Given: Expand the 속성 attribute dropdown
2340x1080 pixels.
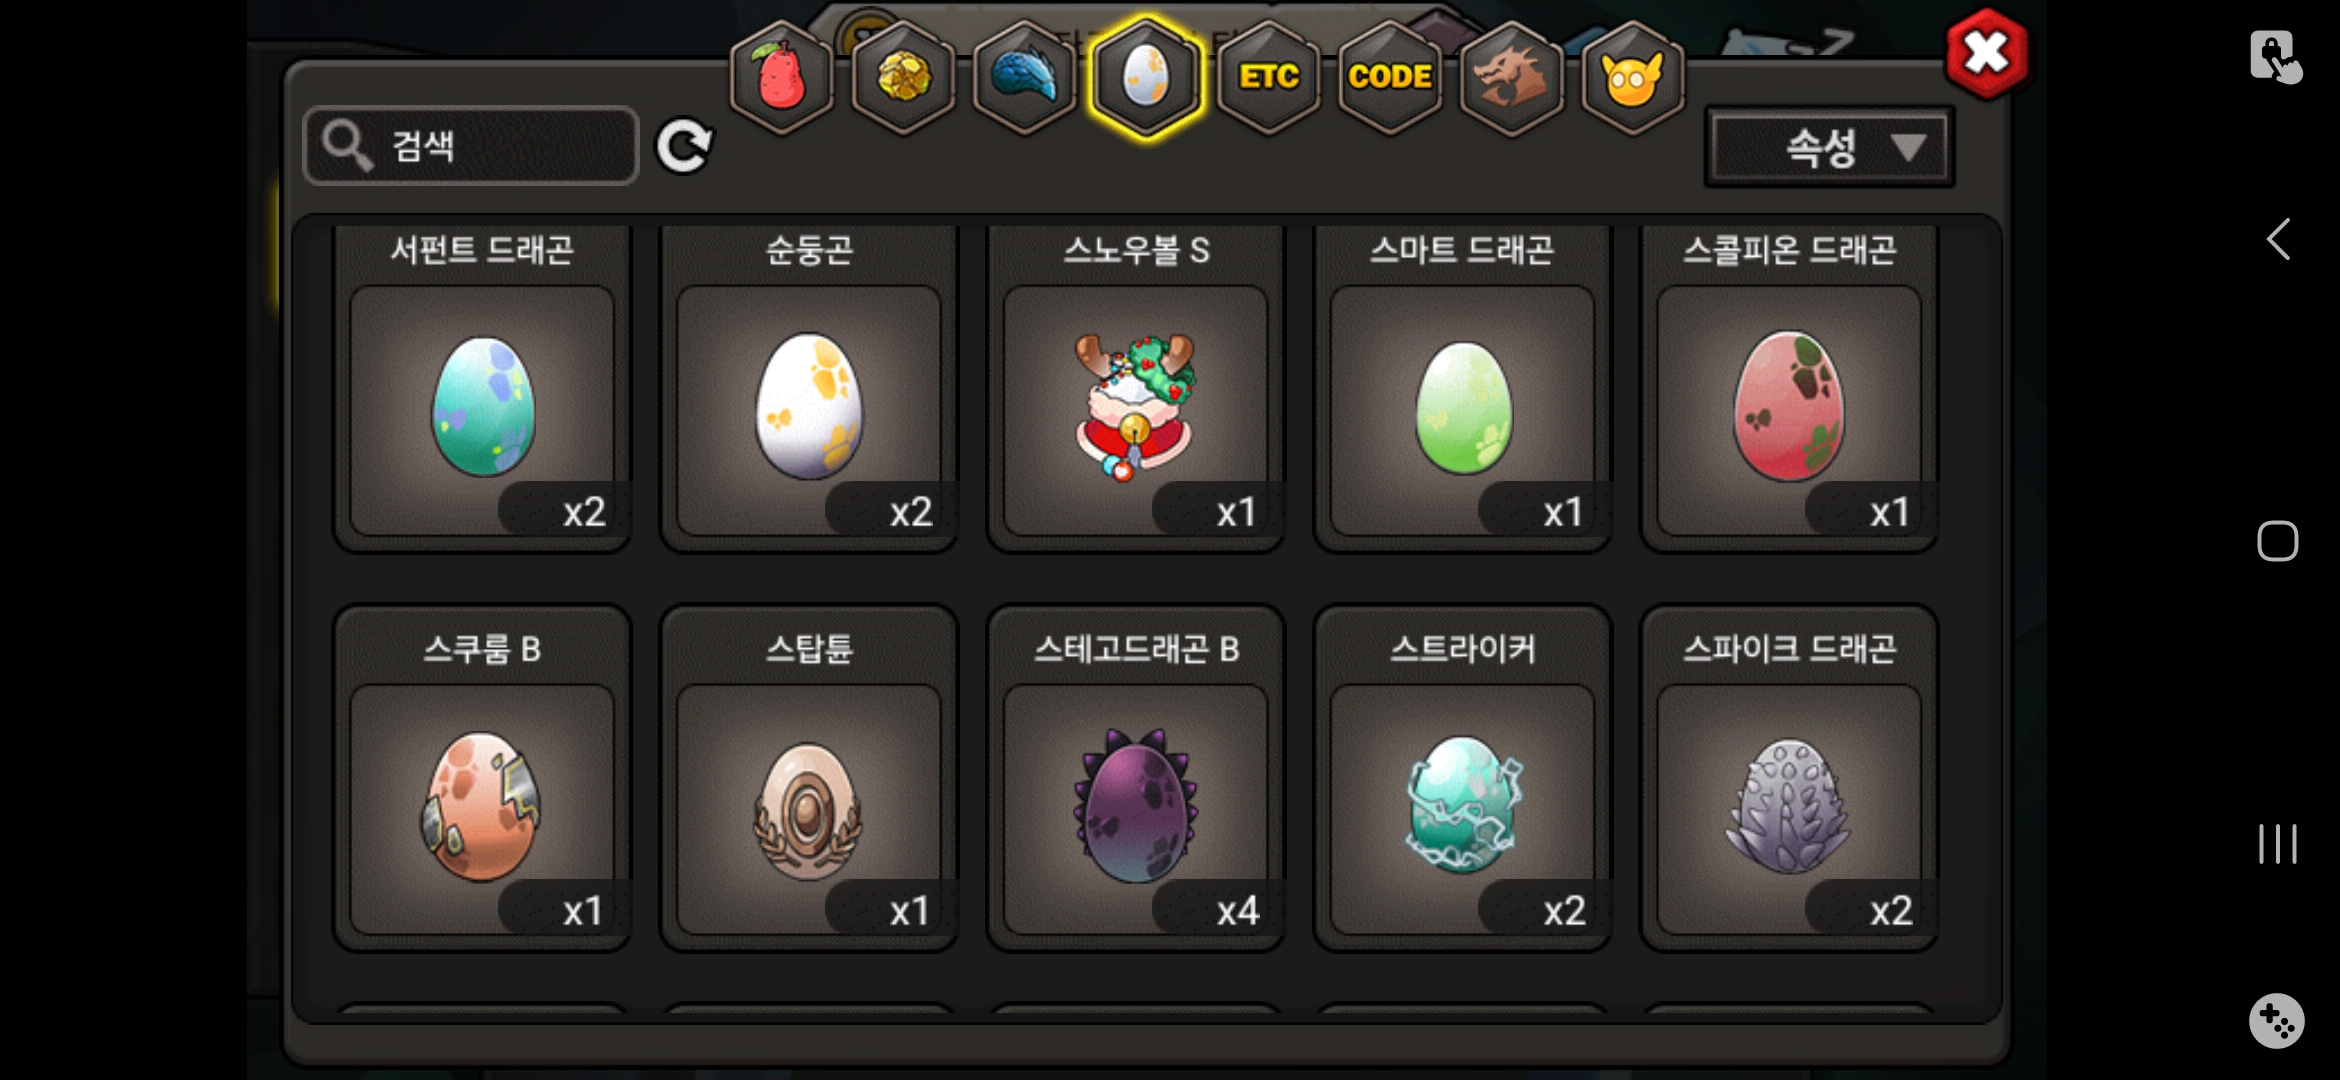Looking at the screenshot, I should (x=1830, y=148).
